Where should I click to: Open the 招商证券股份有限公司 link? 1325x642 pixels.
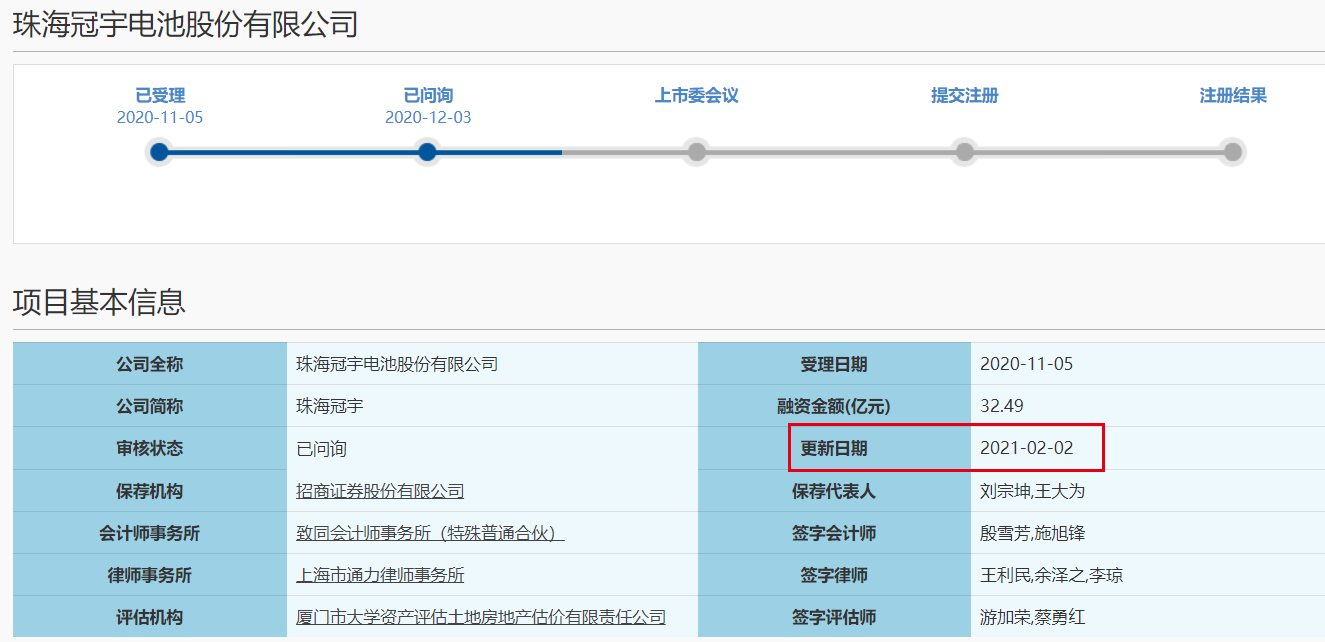coord(380,491)
